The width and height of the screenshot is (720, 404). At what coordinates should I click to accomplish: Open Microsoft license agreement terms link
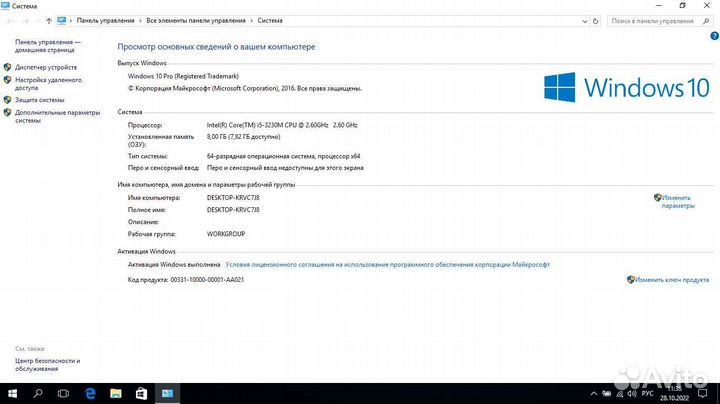coord(388,264)
